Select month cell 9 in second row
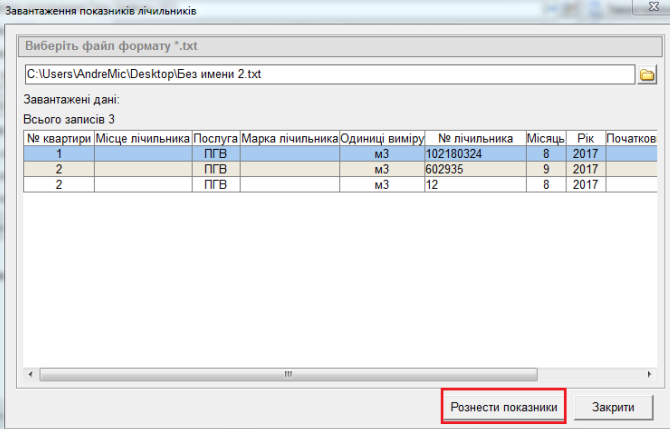The image size is (670, 429). [x=546, y=170]
